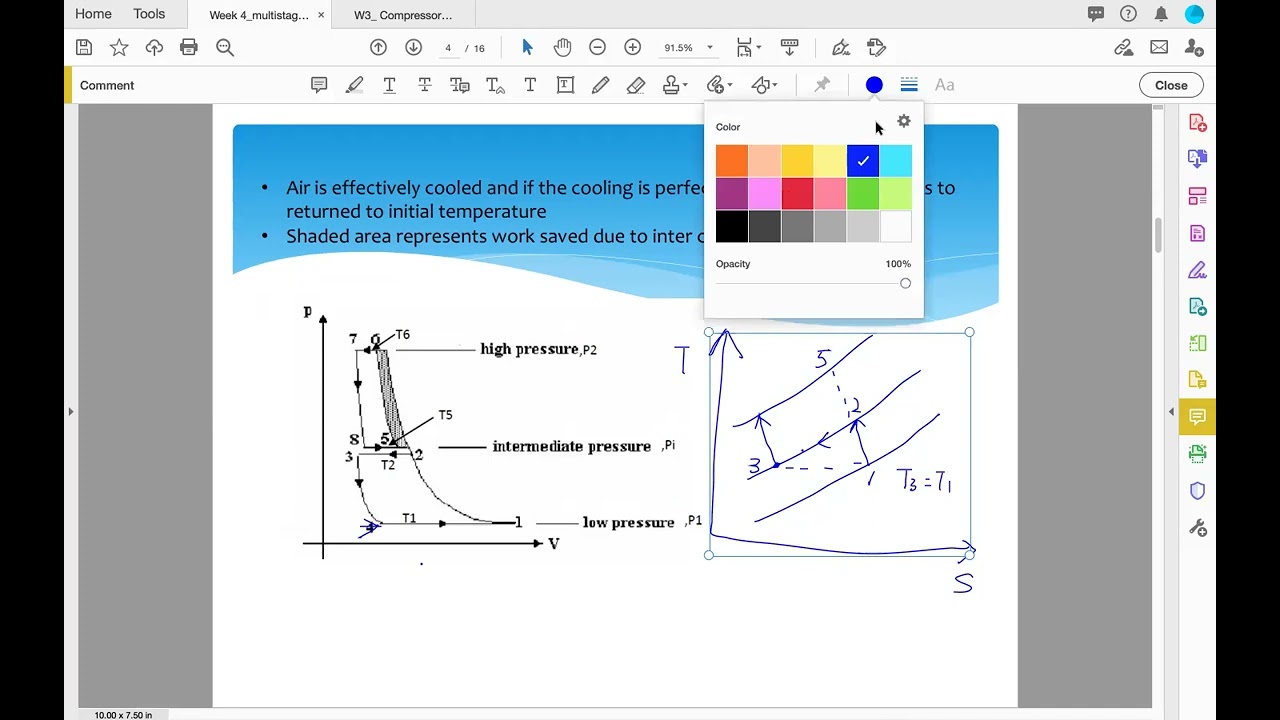Open the drawing shapes dropdown
This screenshot has width=1280, height=720.
(764, 85)
